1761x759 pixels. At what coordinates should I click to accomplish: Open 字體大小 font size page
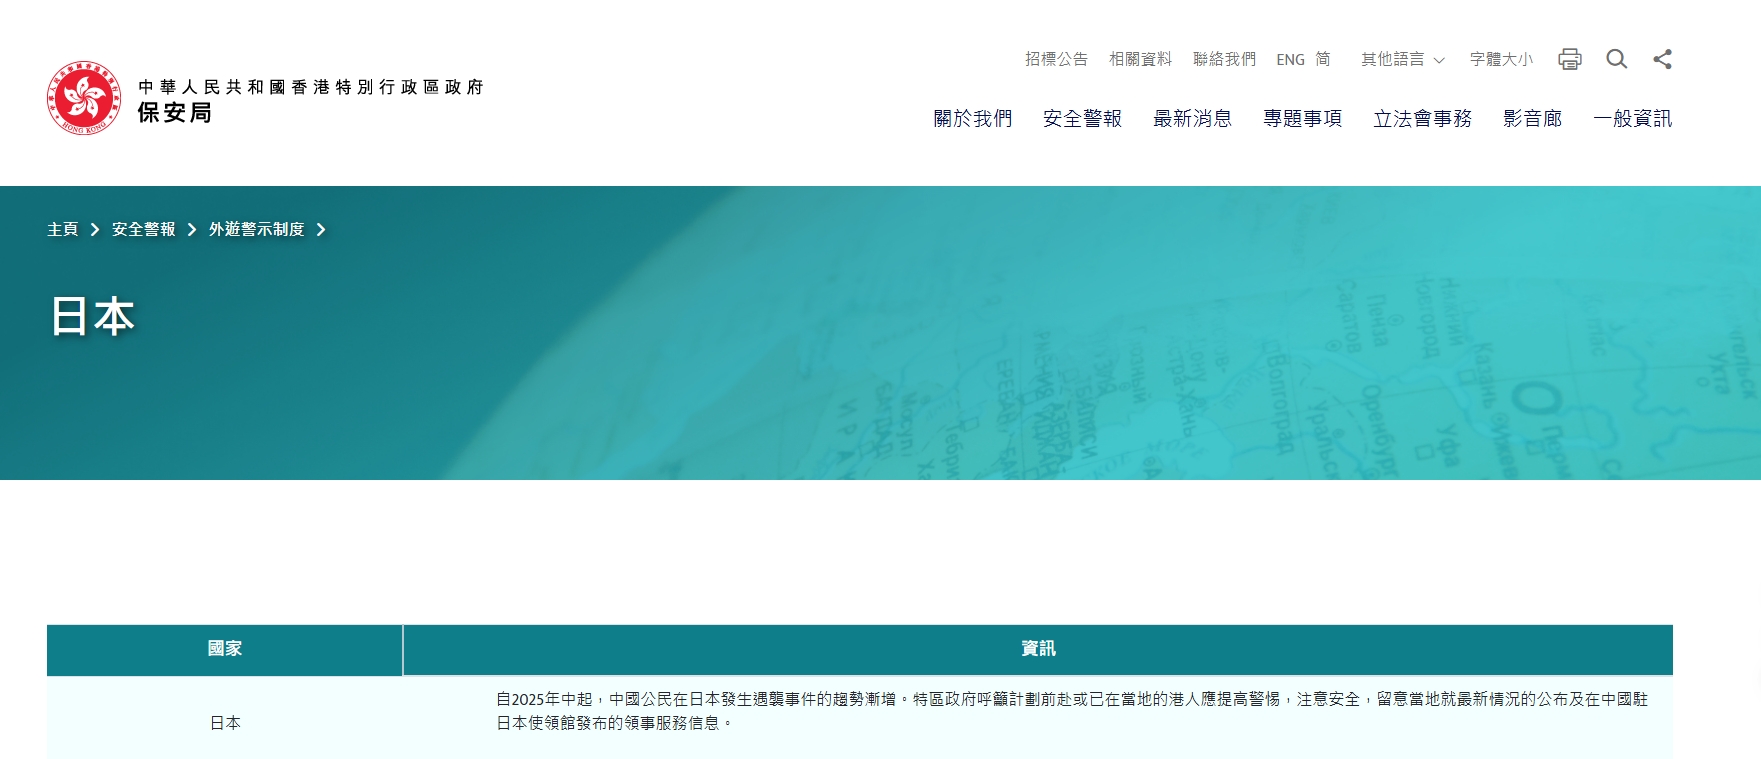(1500, 60)
